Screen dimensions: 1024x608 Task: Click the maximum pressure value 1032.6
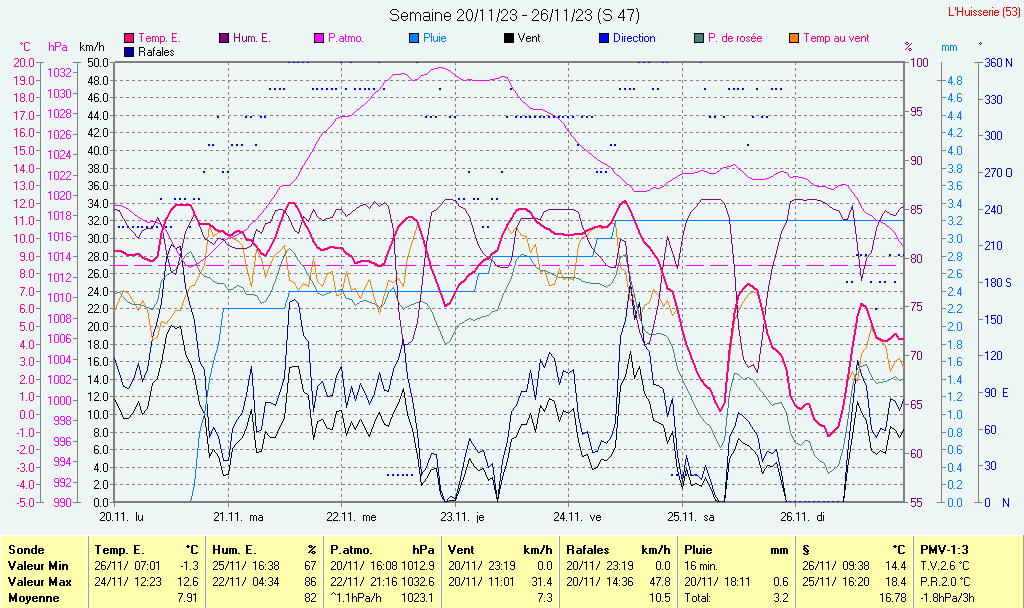[x=419, y=581]
